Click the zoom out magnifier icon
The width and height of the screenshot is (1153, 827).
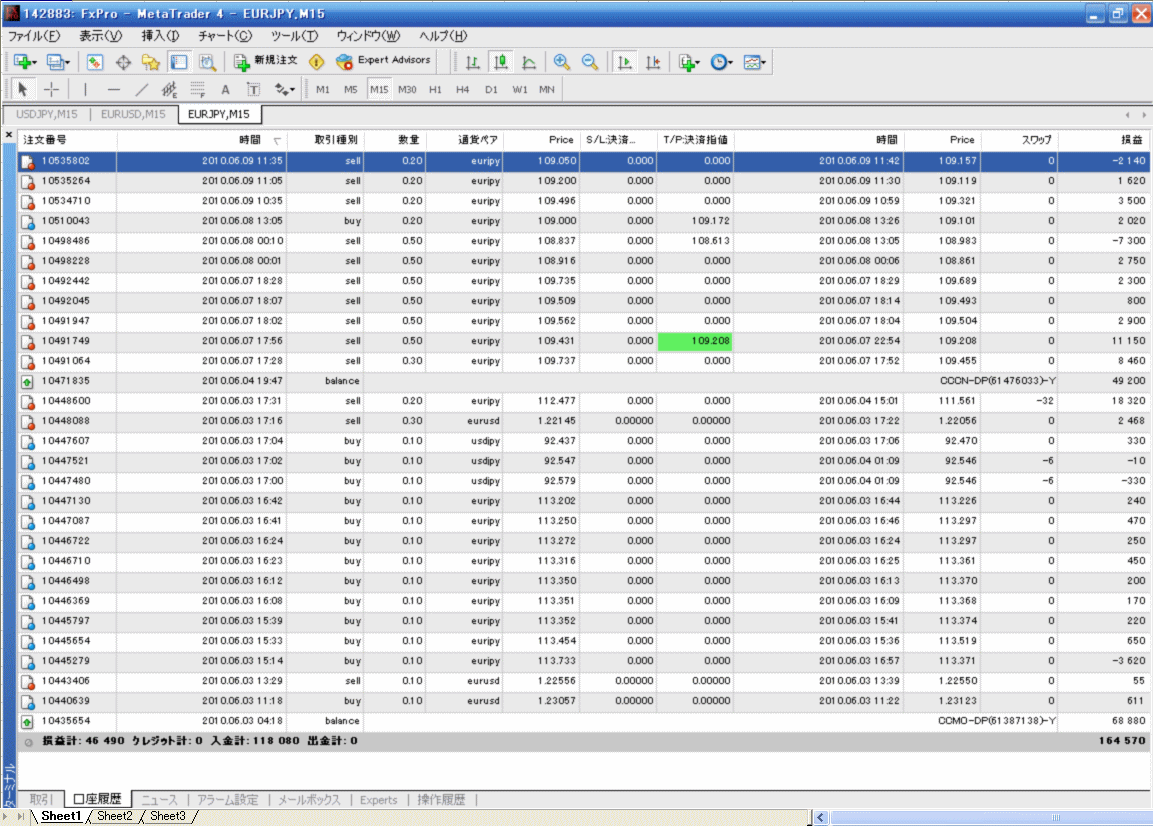click(590, 62)
